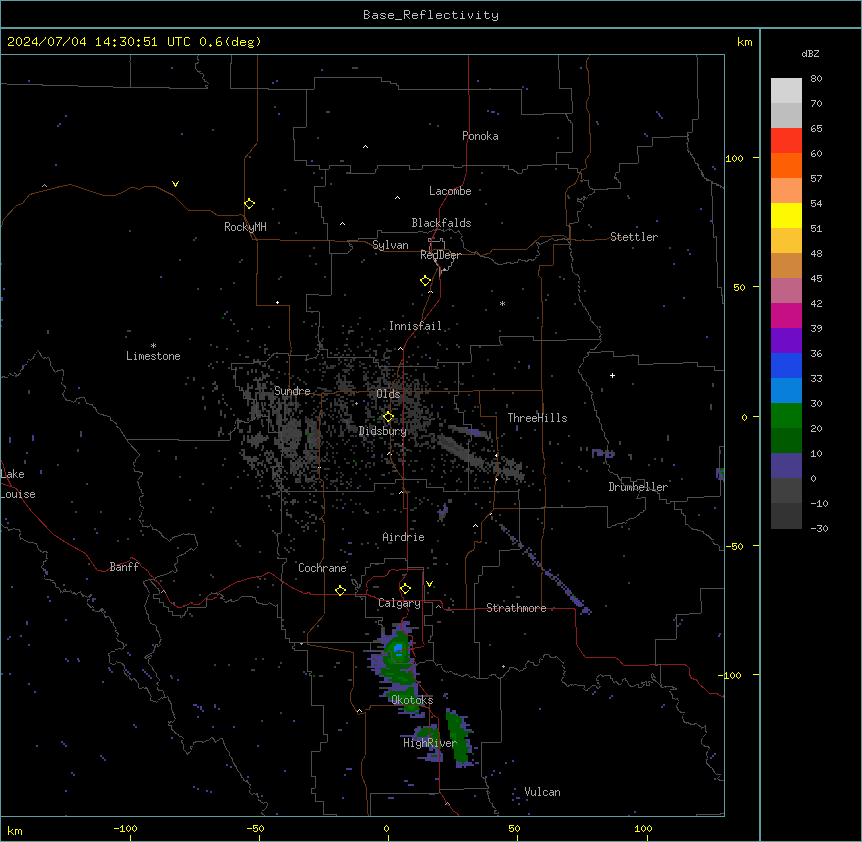Click the yellow diamond marker above Calgary label

[x=405, y=589]
